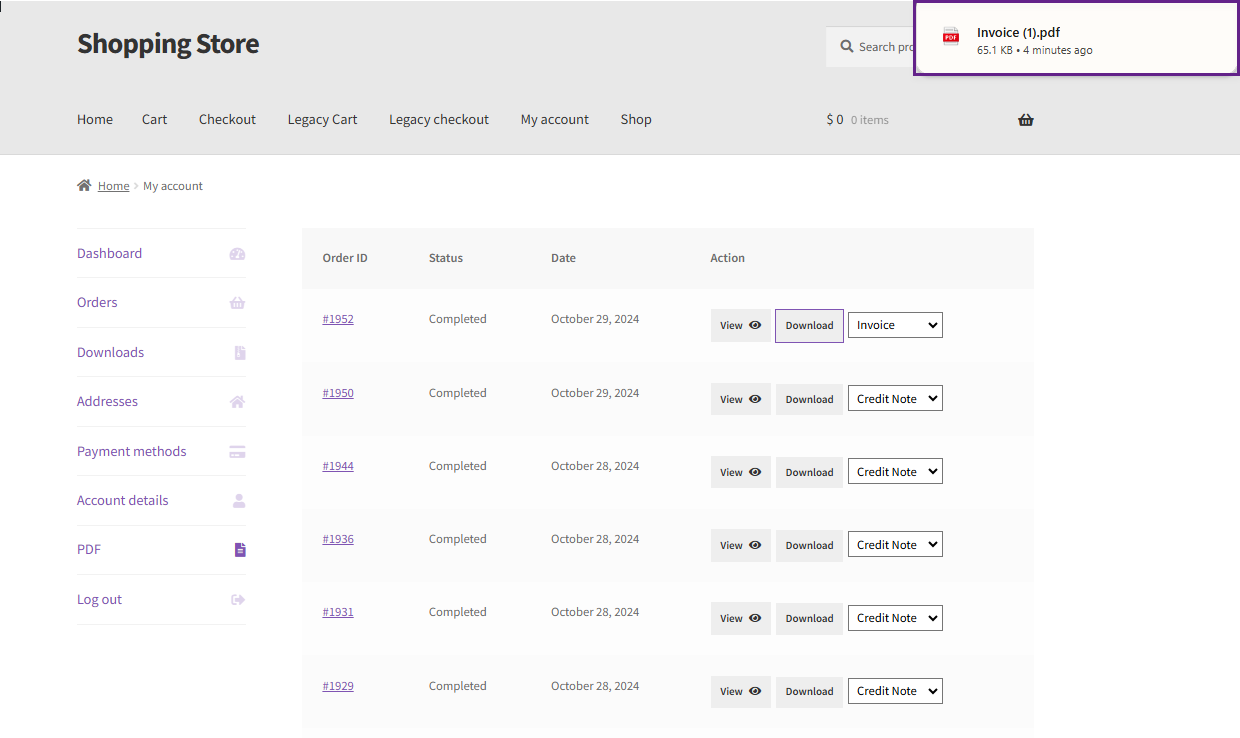Open order #1931 link
This screenshot has width=1240, height=738.
coord(338,612)
